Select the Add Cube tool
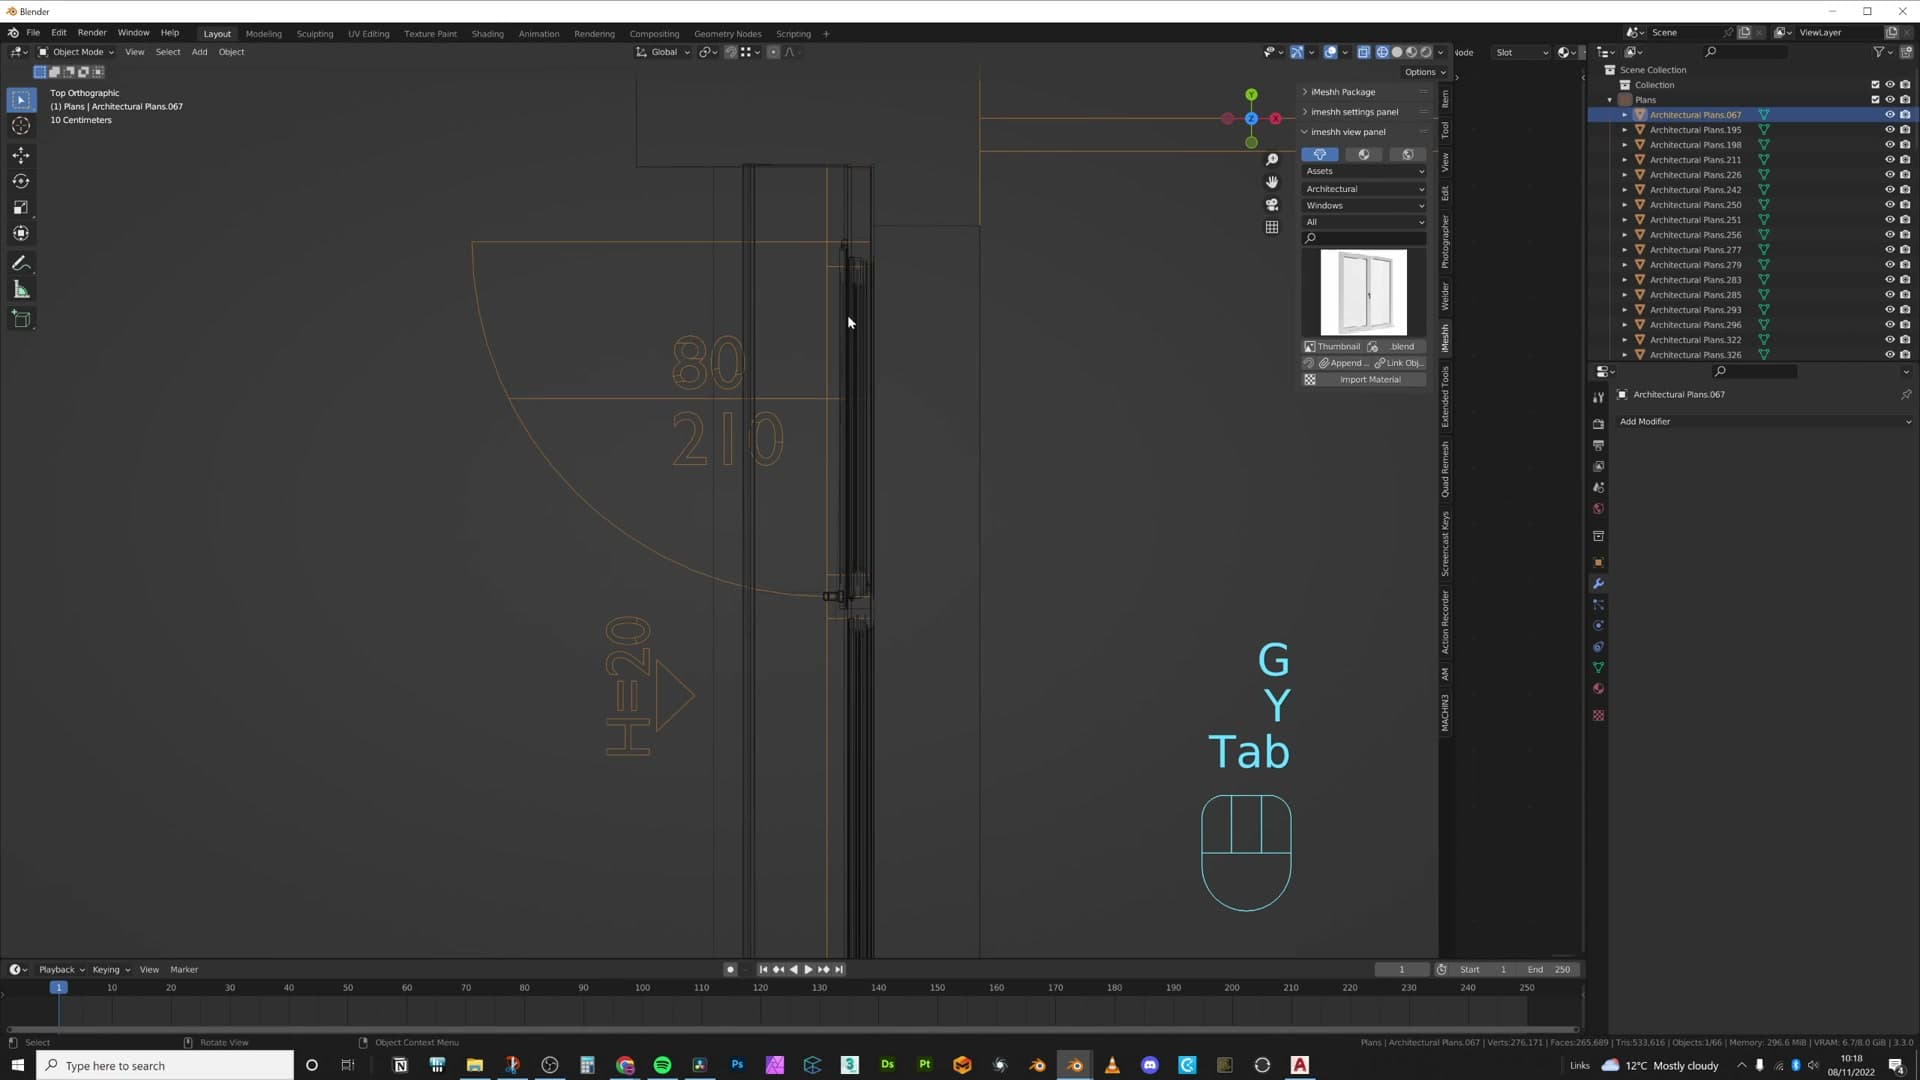This screenshot has width=1920, height=1080. (x=21, y=319)
